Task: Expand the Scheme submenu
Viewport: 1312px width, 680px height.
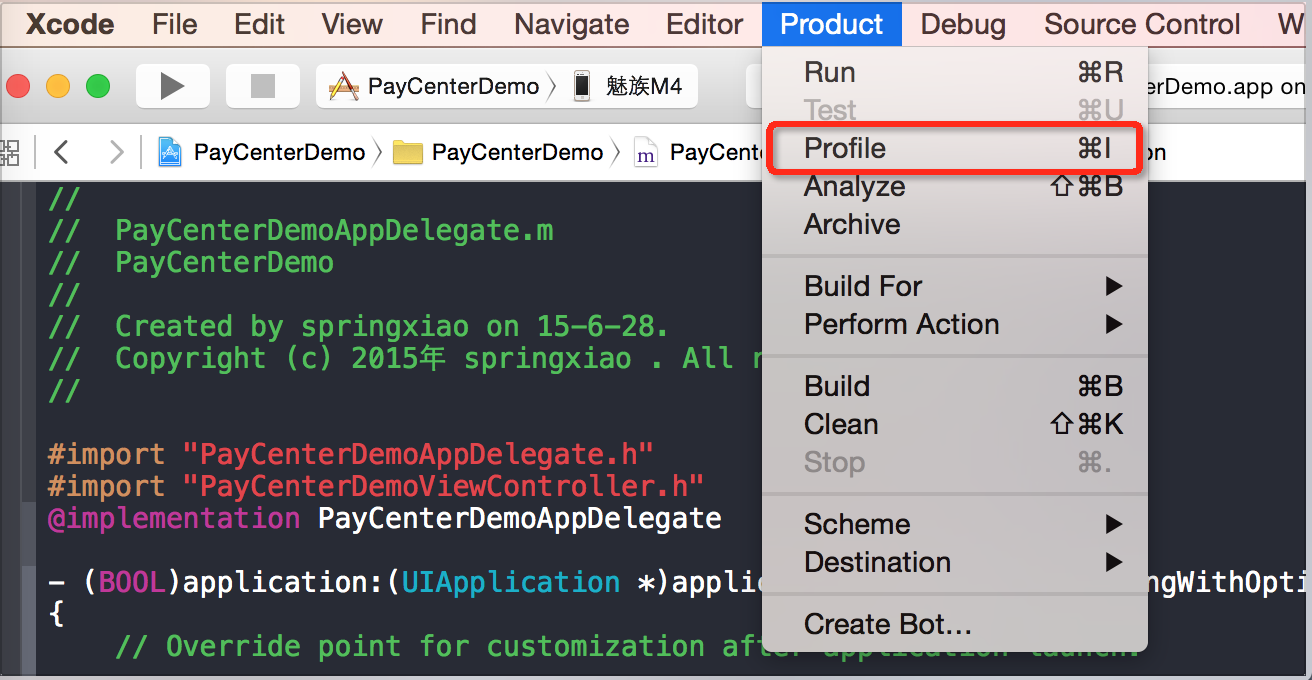Action: (x=955, y=524)
